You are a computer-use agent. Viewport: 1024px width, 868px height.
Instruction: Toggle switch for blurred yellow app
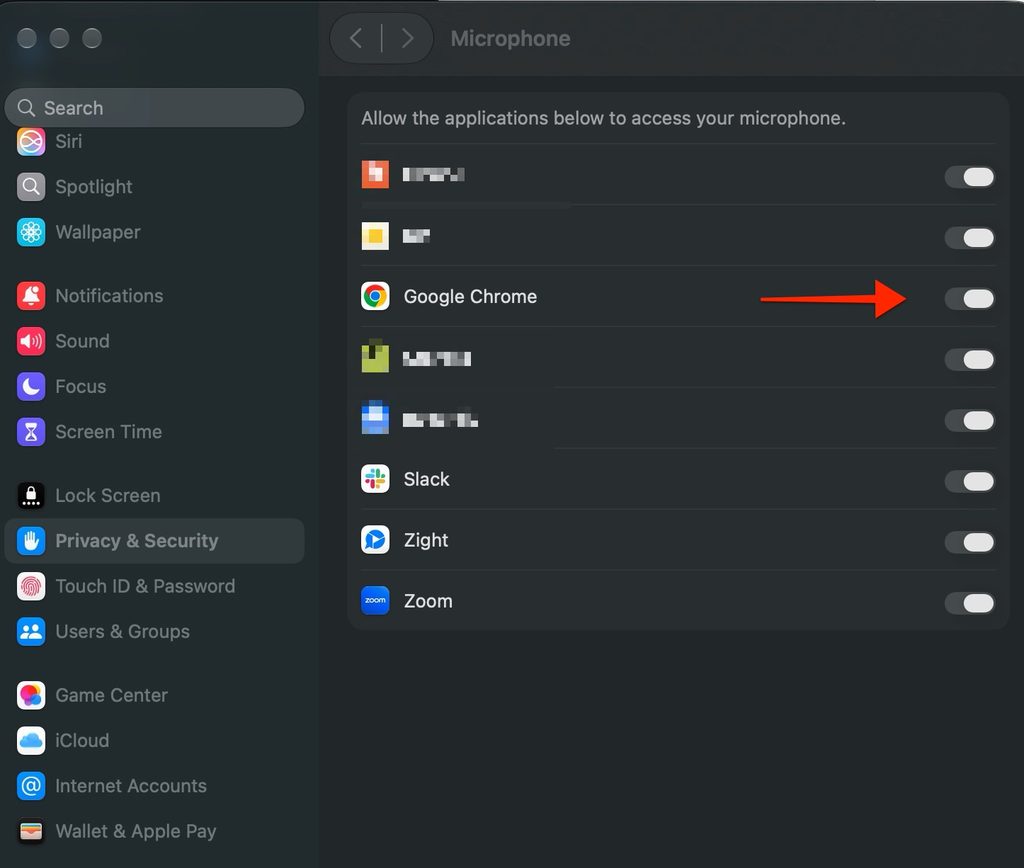pyautogui.click(x=970, y=238)
